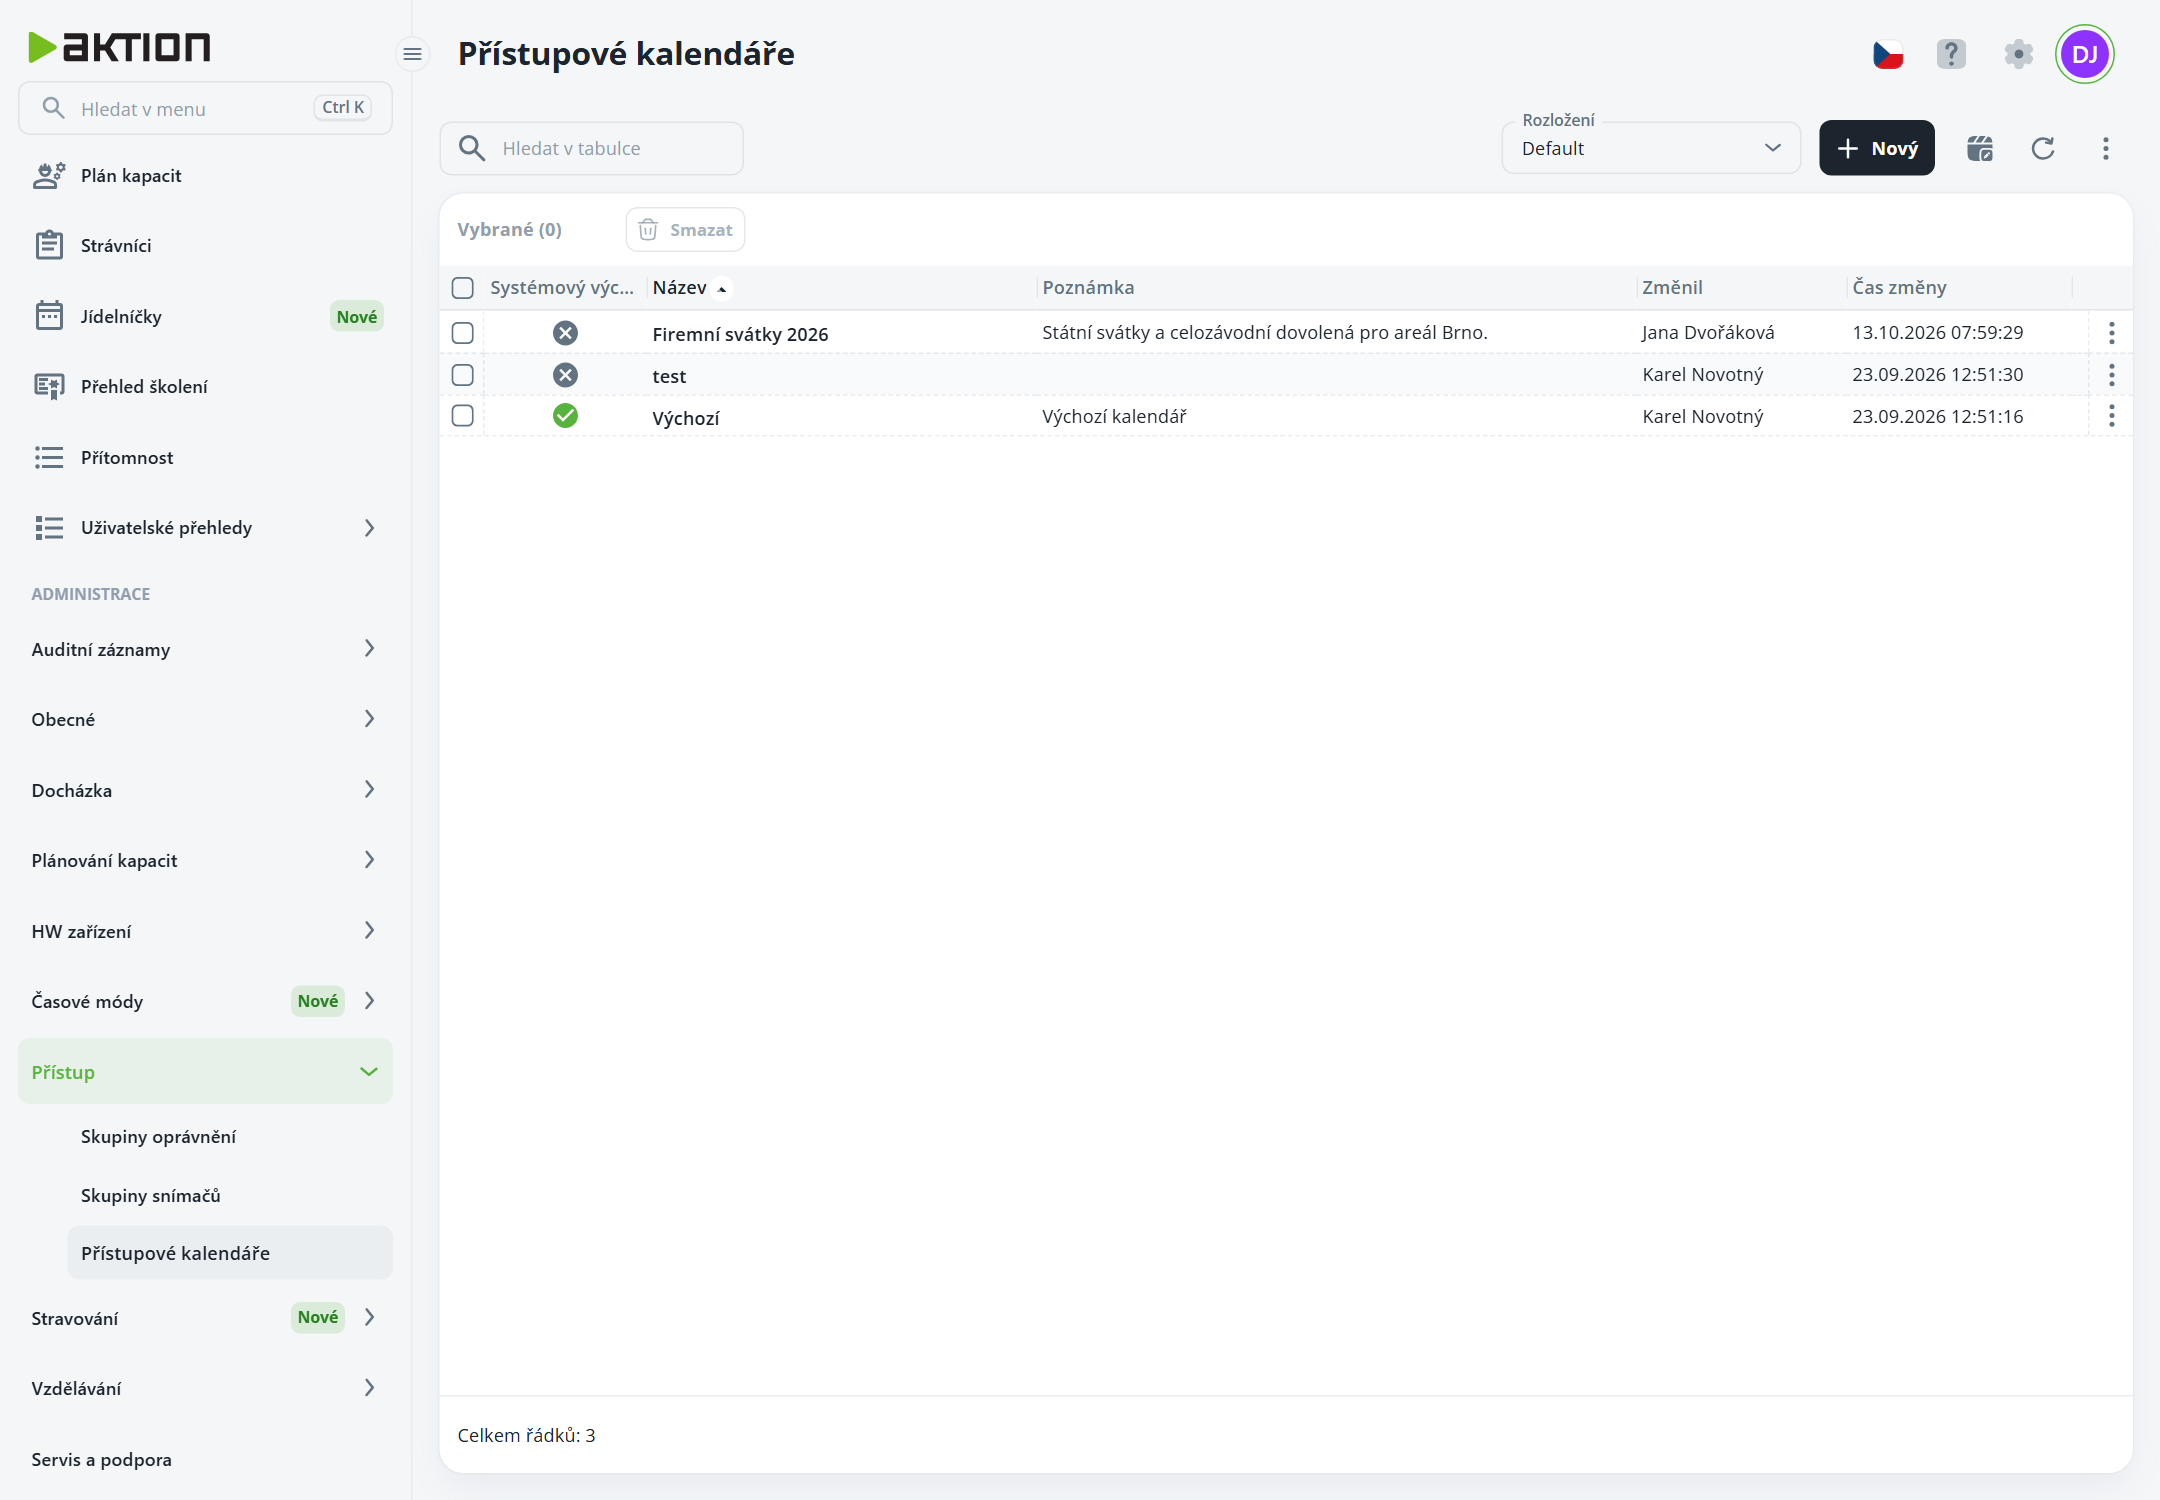Expand the Stravování section
Image resolution: width=2160 pixels, height=1500 pixels.
click(x=205, y=1318)
